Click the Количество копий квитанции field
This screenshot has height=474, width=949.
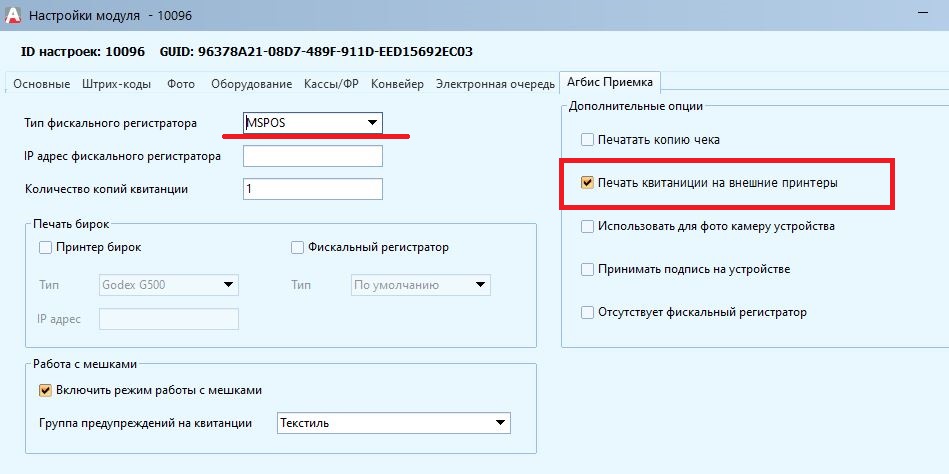(x=312, y=189)
